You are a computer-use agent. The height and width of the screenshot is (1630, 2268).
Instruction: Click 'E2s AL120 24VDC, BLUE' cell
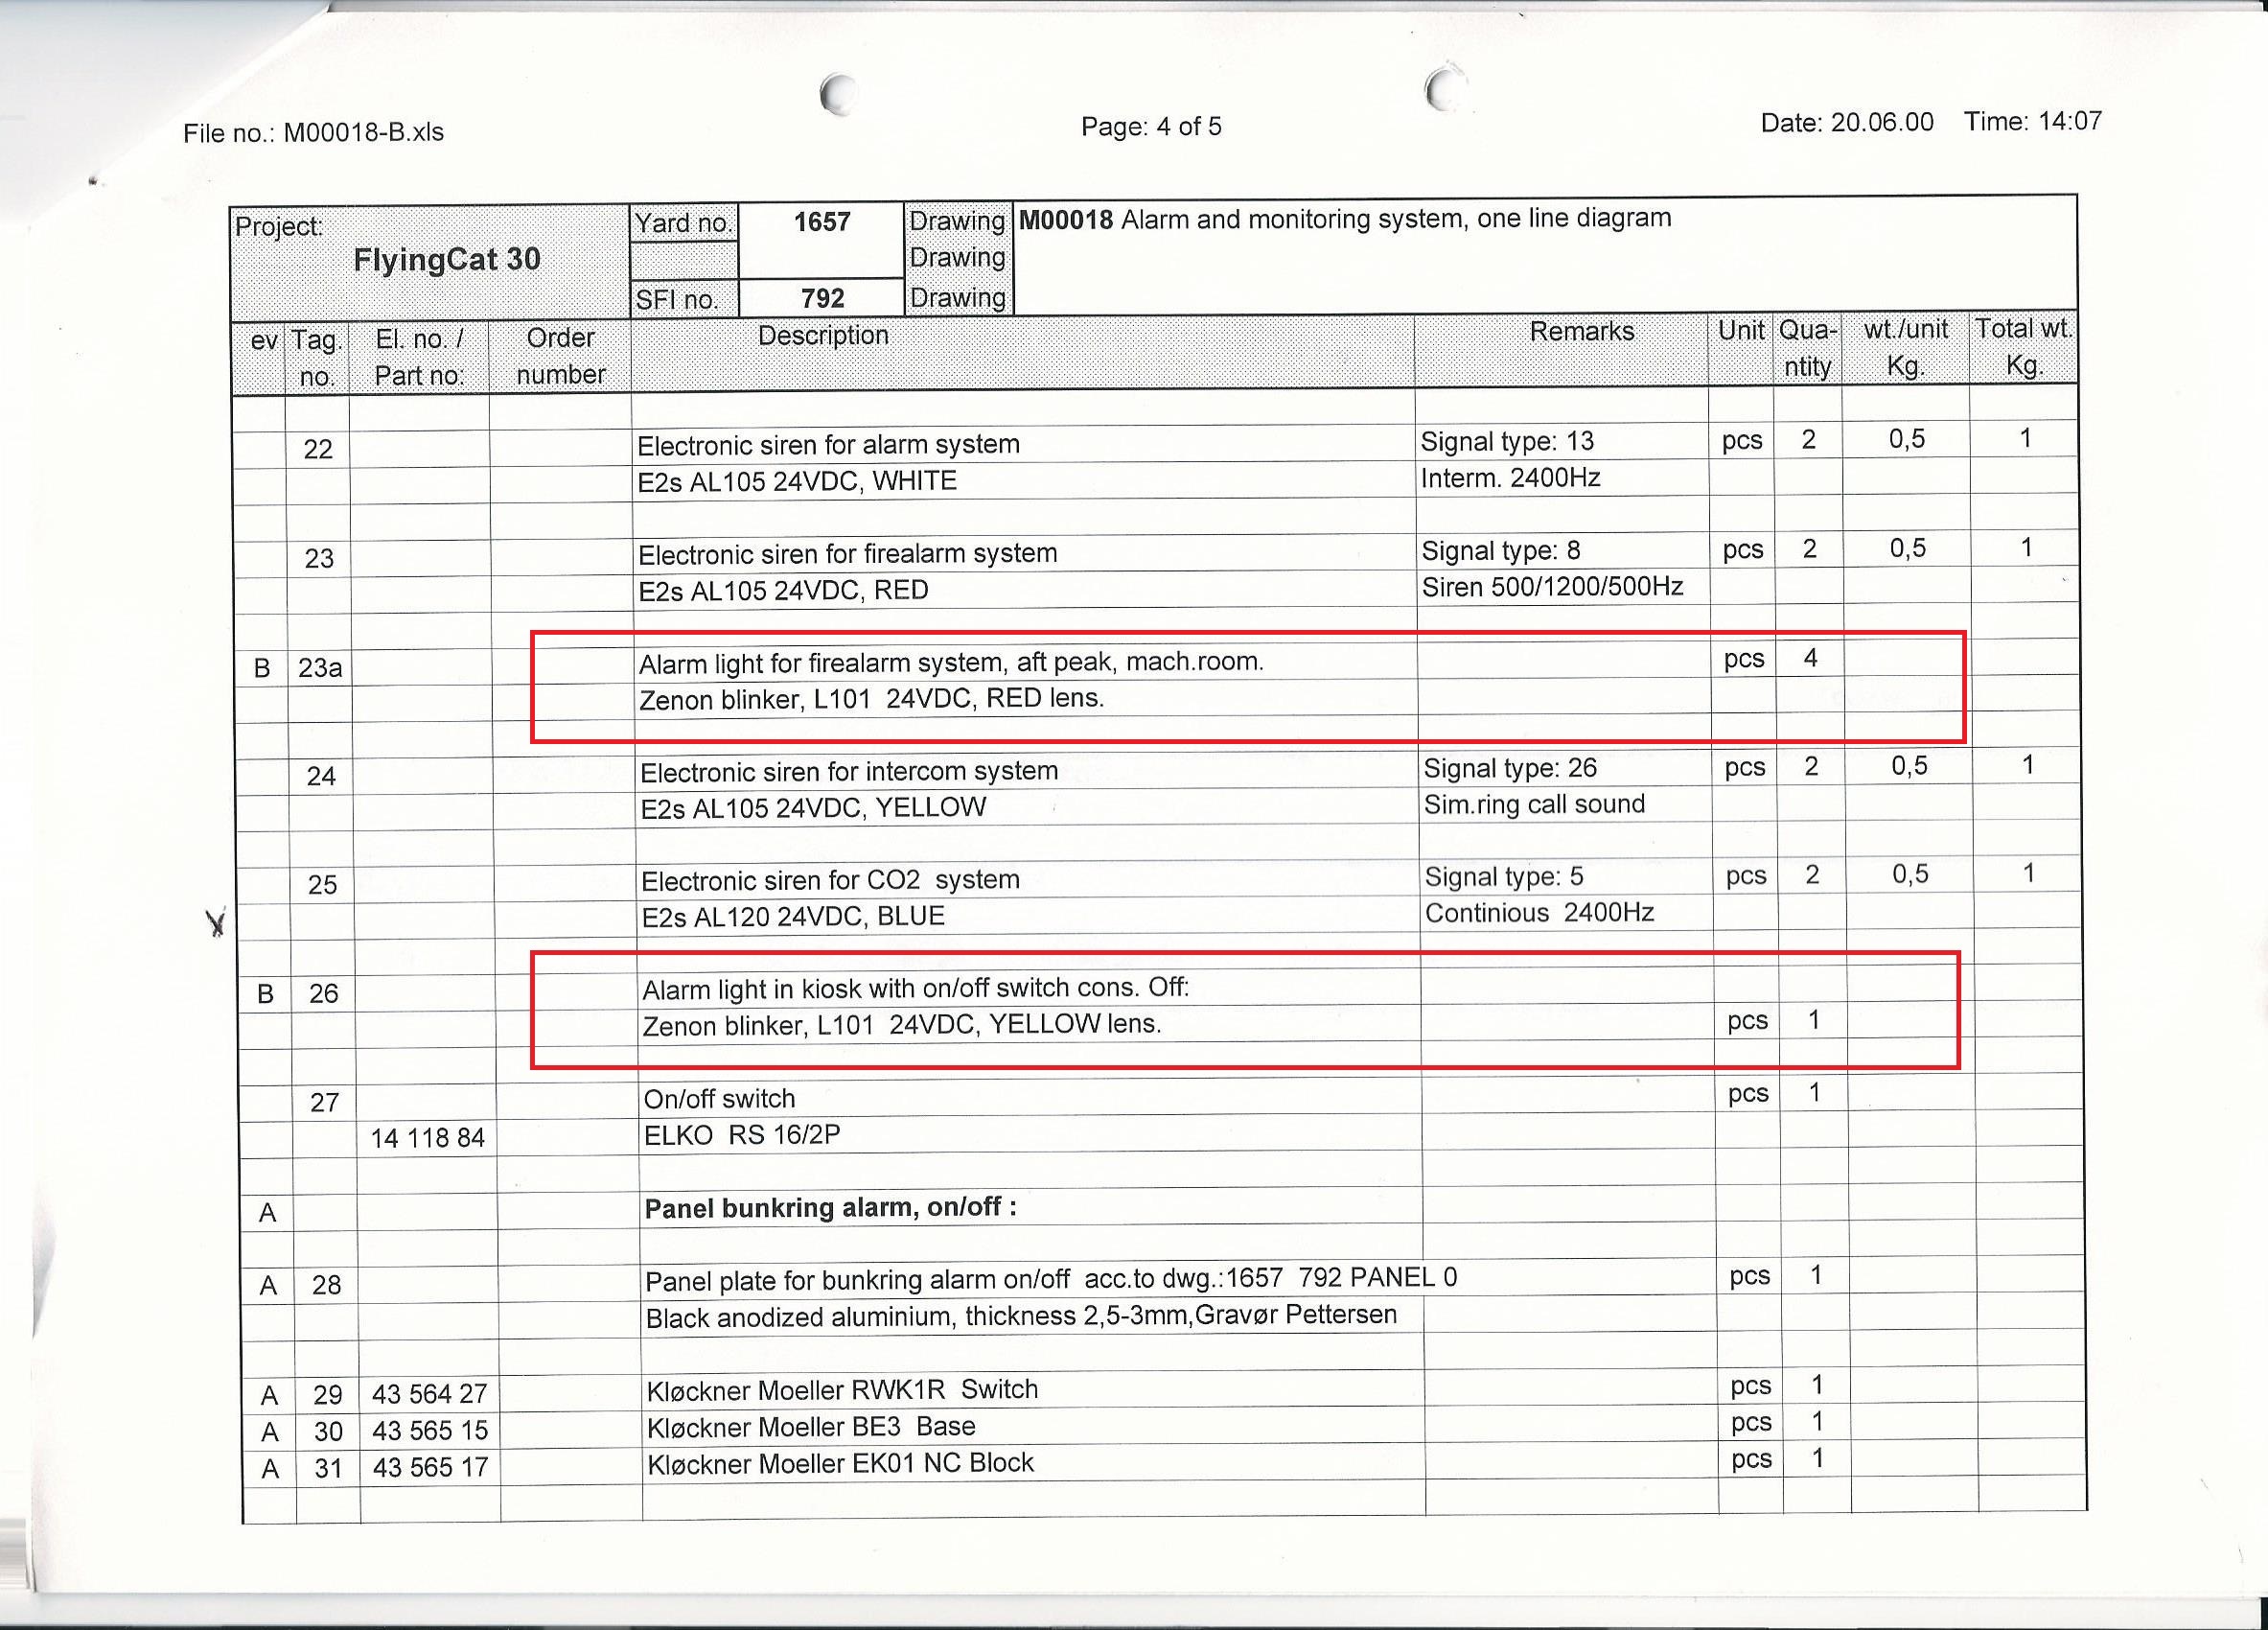pyautogui.click(x=793, y=916)
